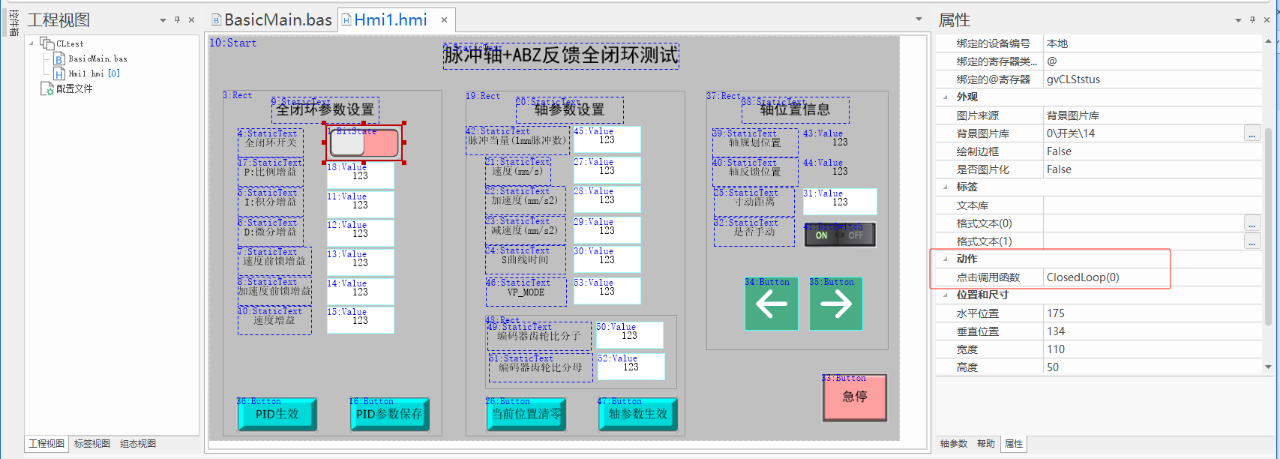Select the 属性 bottom tab
Screen dimensions: 1280x459
1013,443
